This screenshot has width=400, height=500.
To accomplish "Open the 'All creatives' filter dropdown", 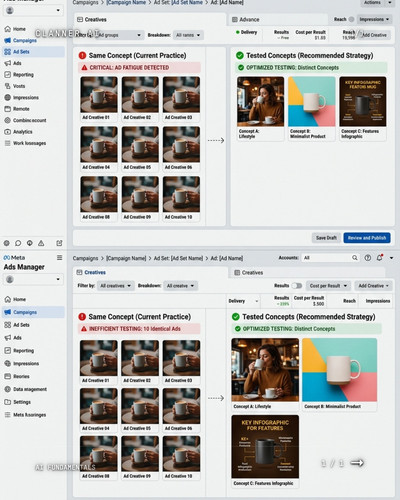I will point(116,286).
